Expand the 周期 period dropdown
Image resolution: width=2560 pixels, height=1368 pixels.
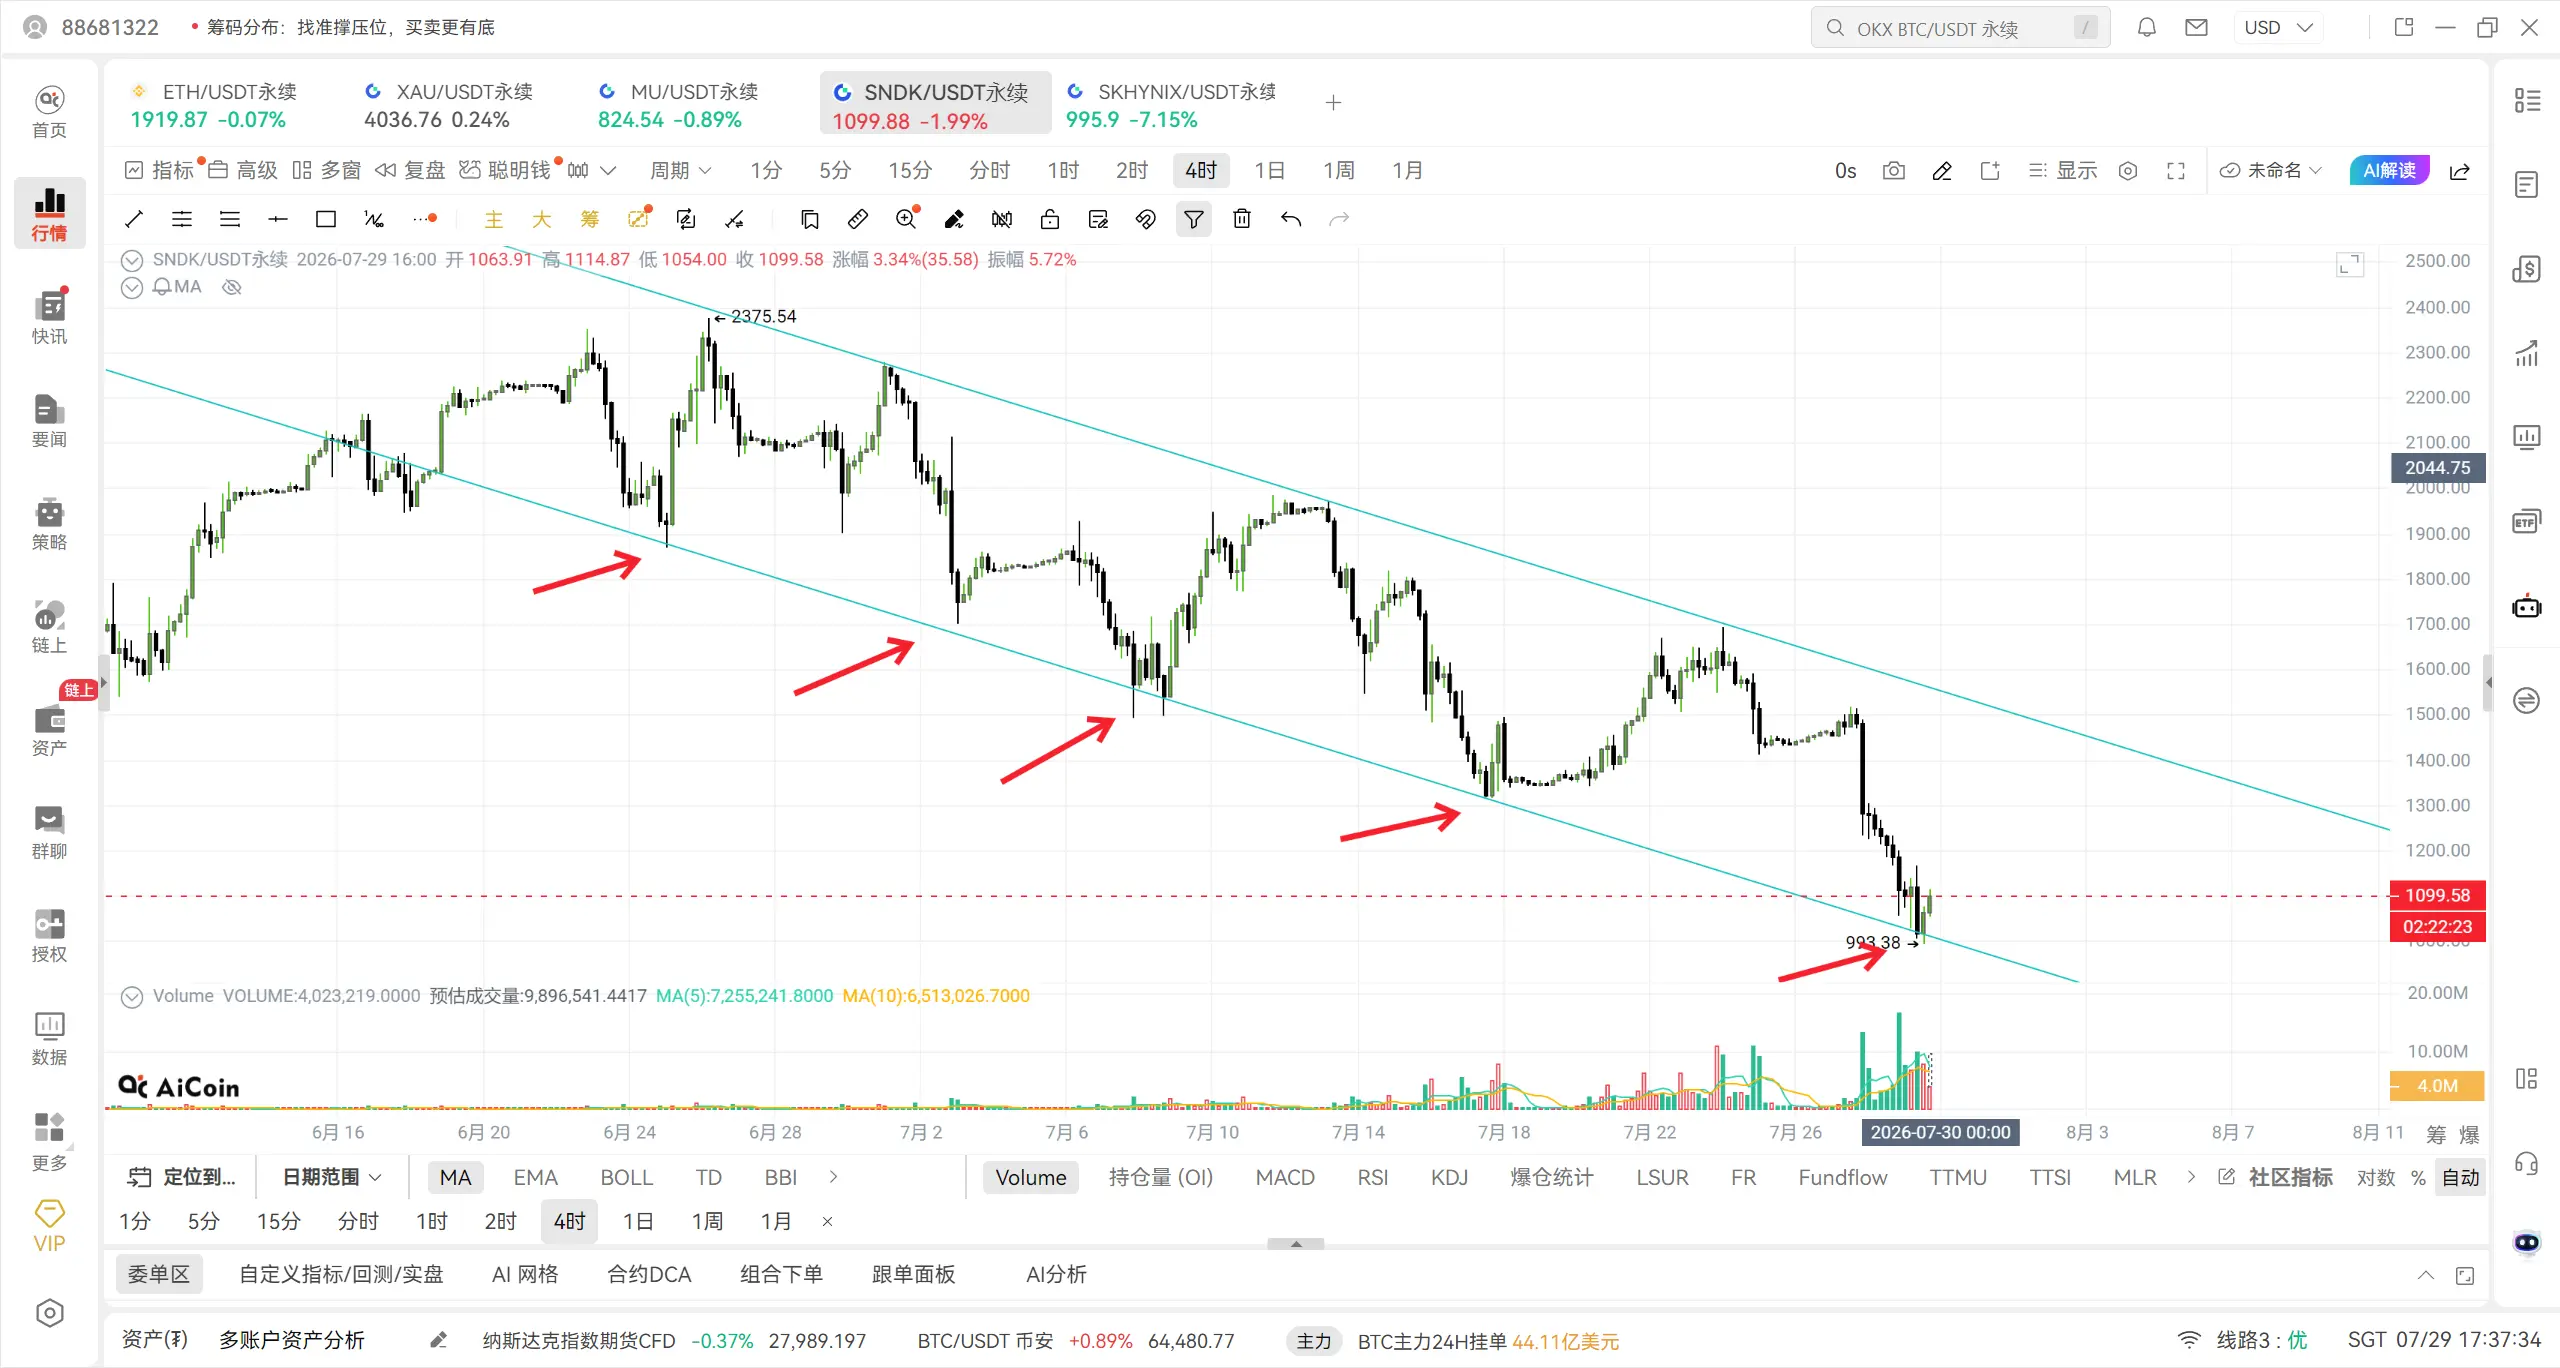click(x=681, y=171)
